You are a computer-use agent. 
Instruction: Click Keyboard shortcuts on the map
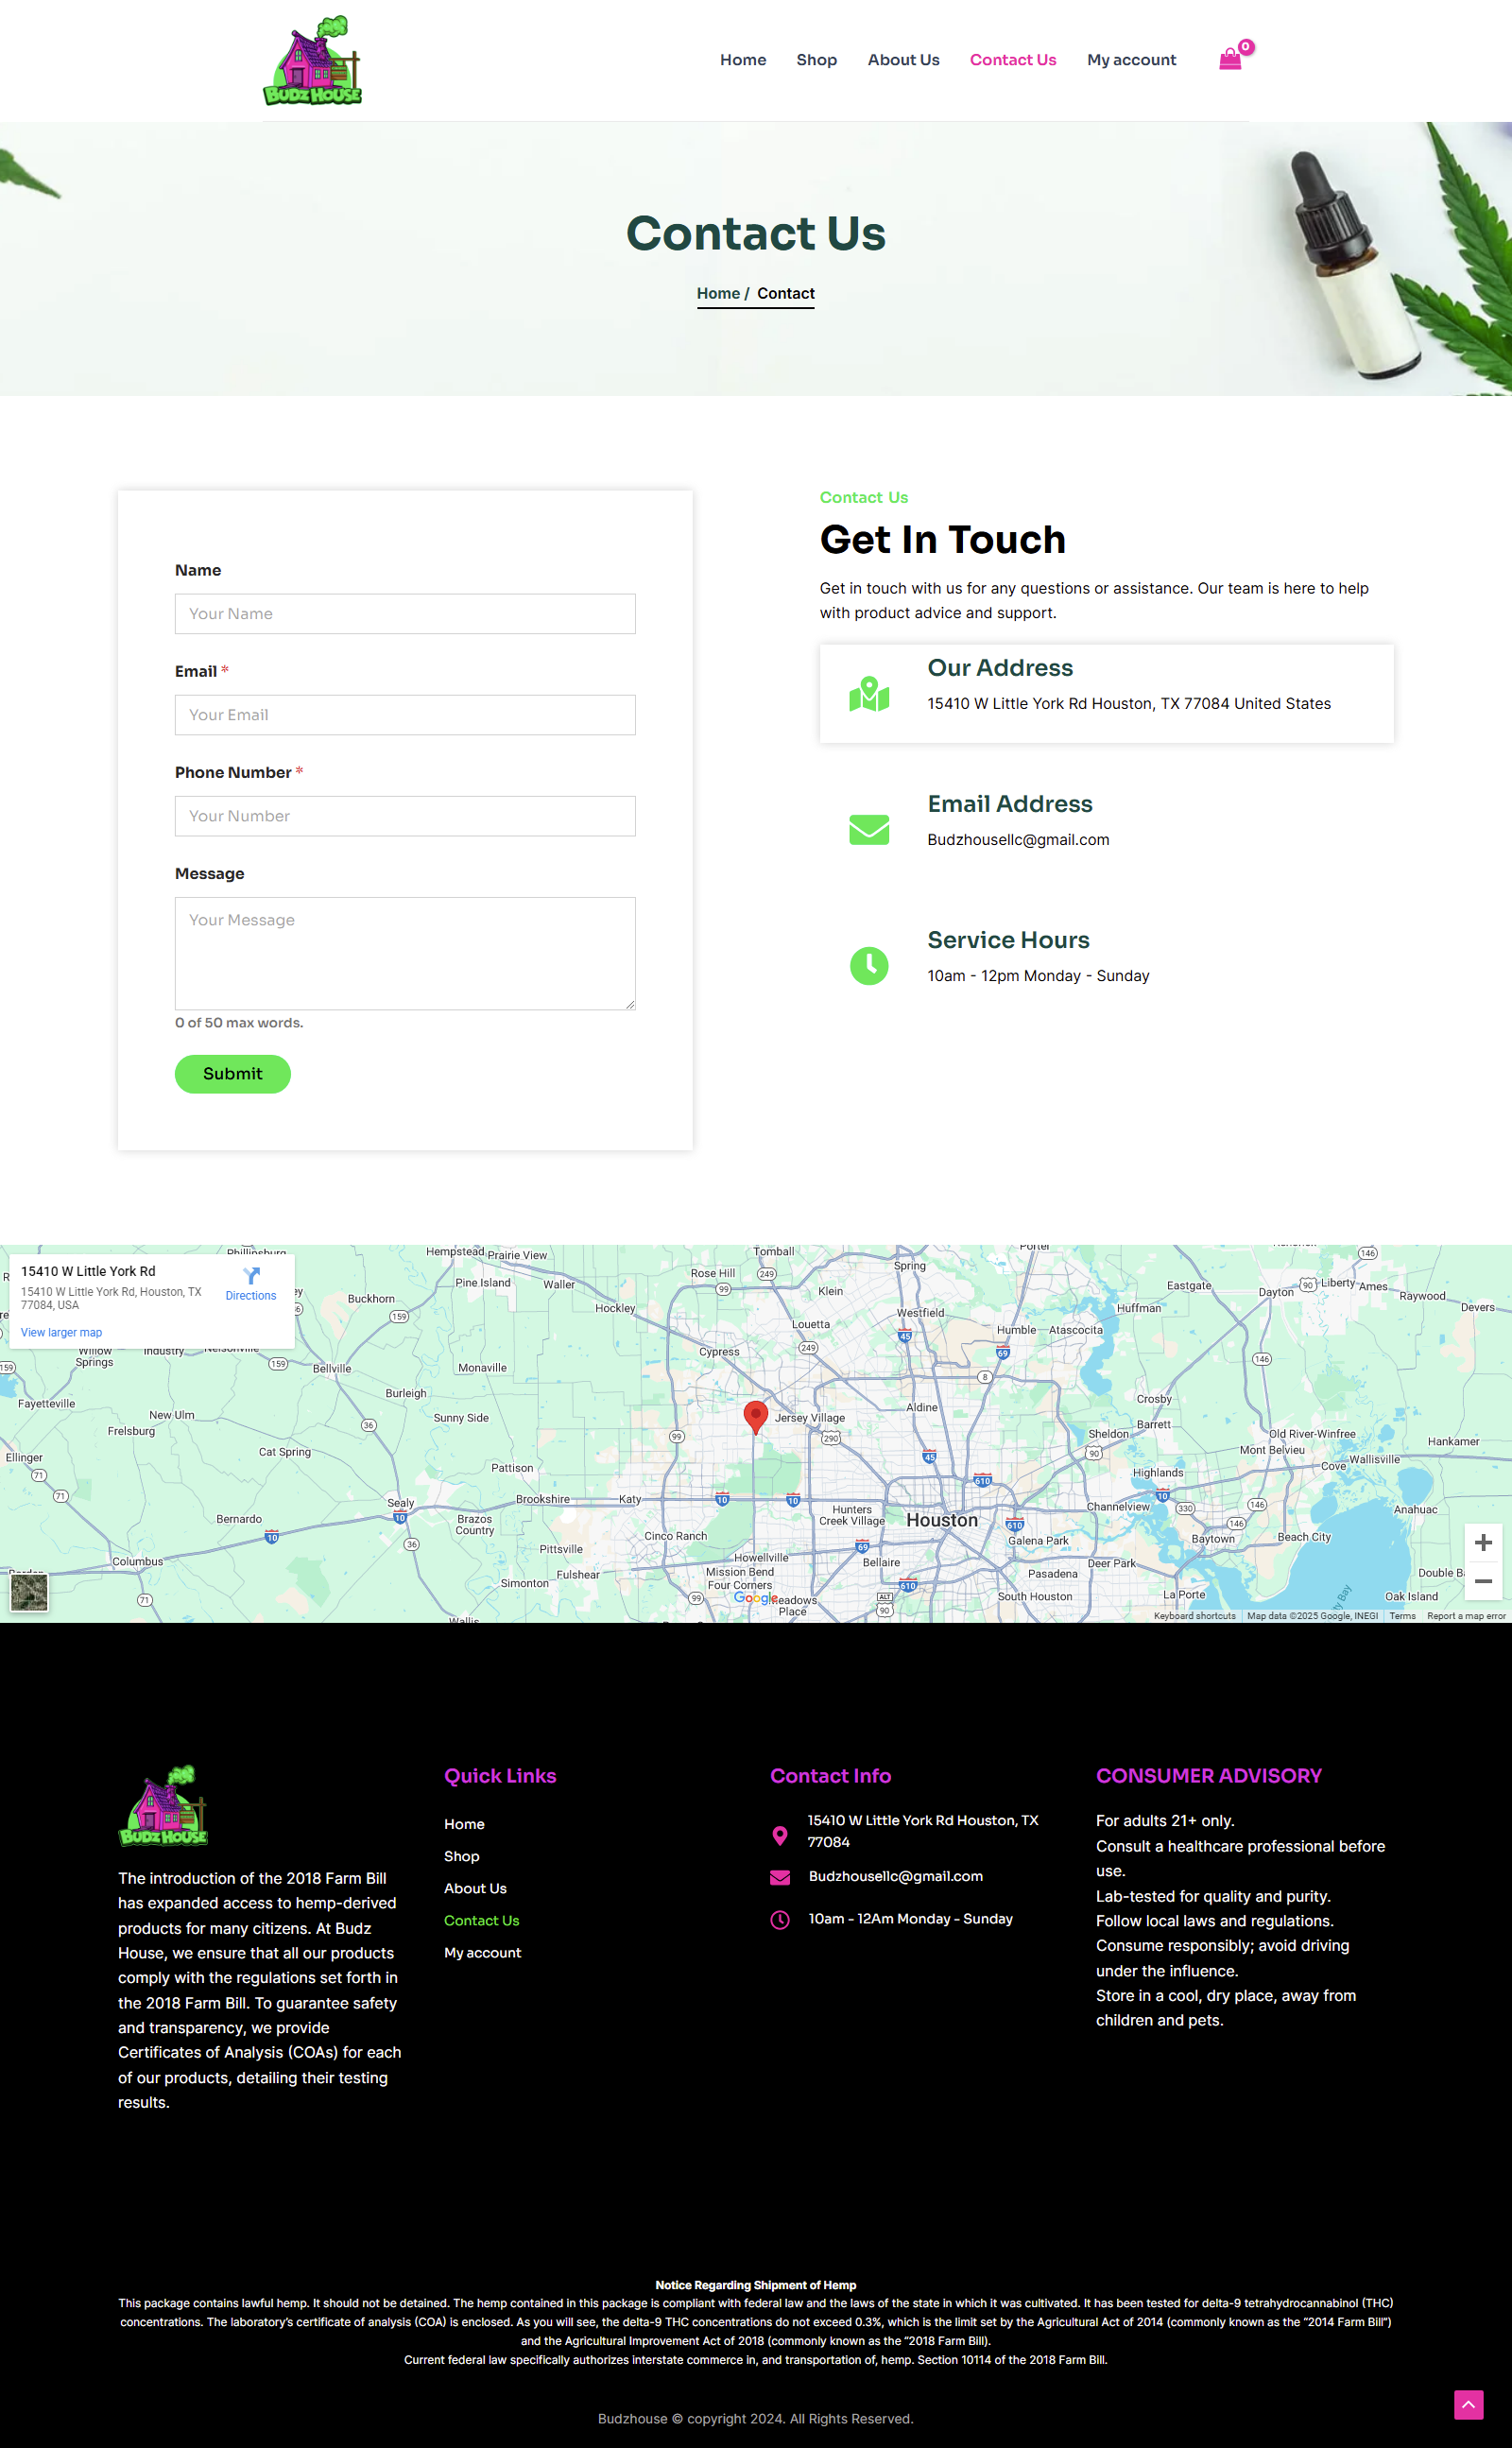pos(1194,1615)
